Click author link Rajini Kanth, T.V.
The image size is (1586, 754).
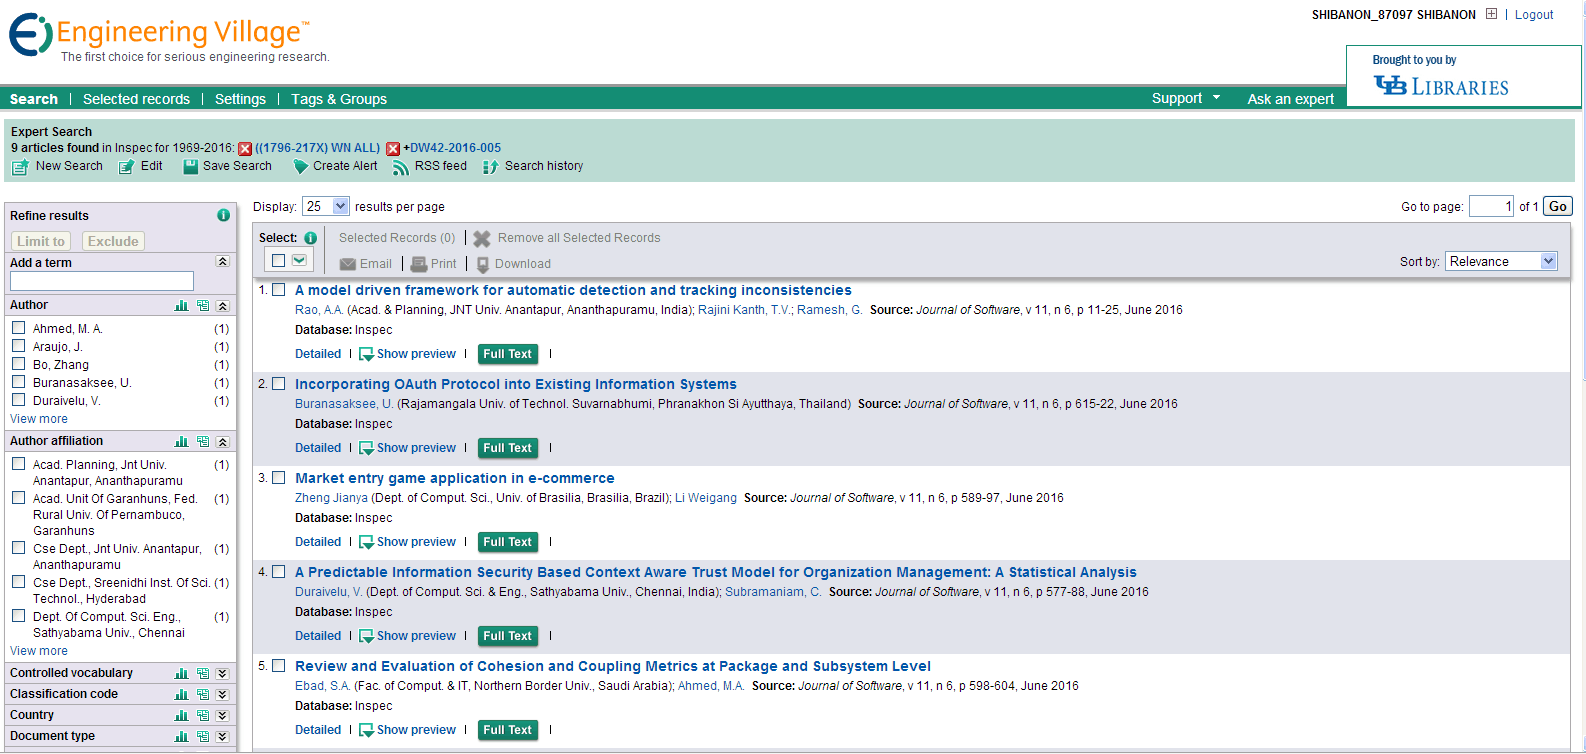pyautogui.click(x=744, y=310)
